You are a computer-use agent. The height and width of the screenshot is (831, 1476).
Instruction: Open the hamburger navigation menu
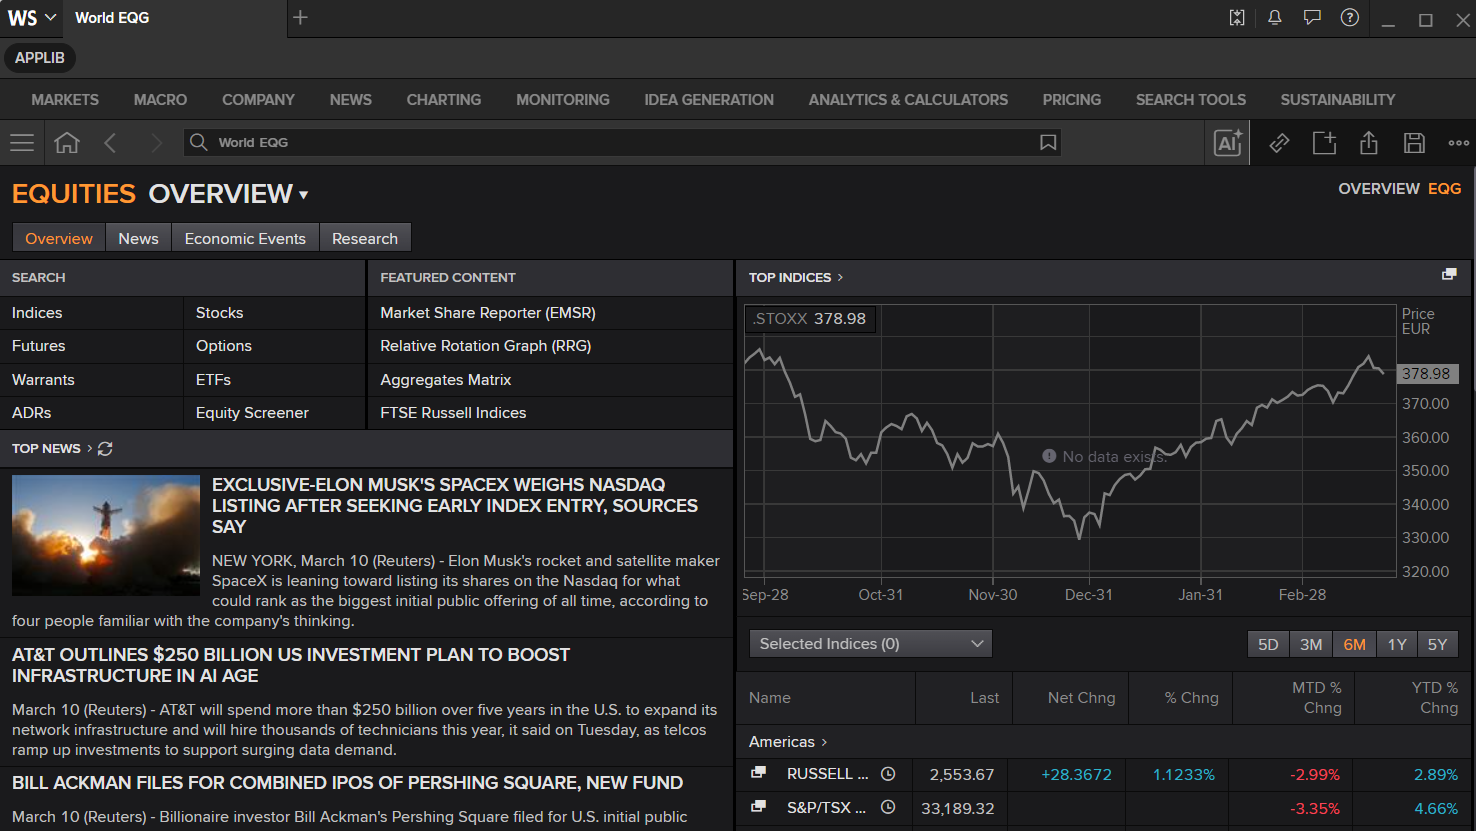click(x=22, y=143)
